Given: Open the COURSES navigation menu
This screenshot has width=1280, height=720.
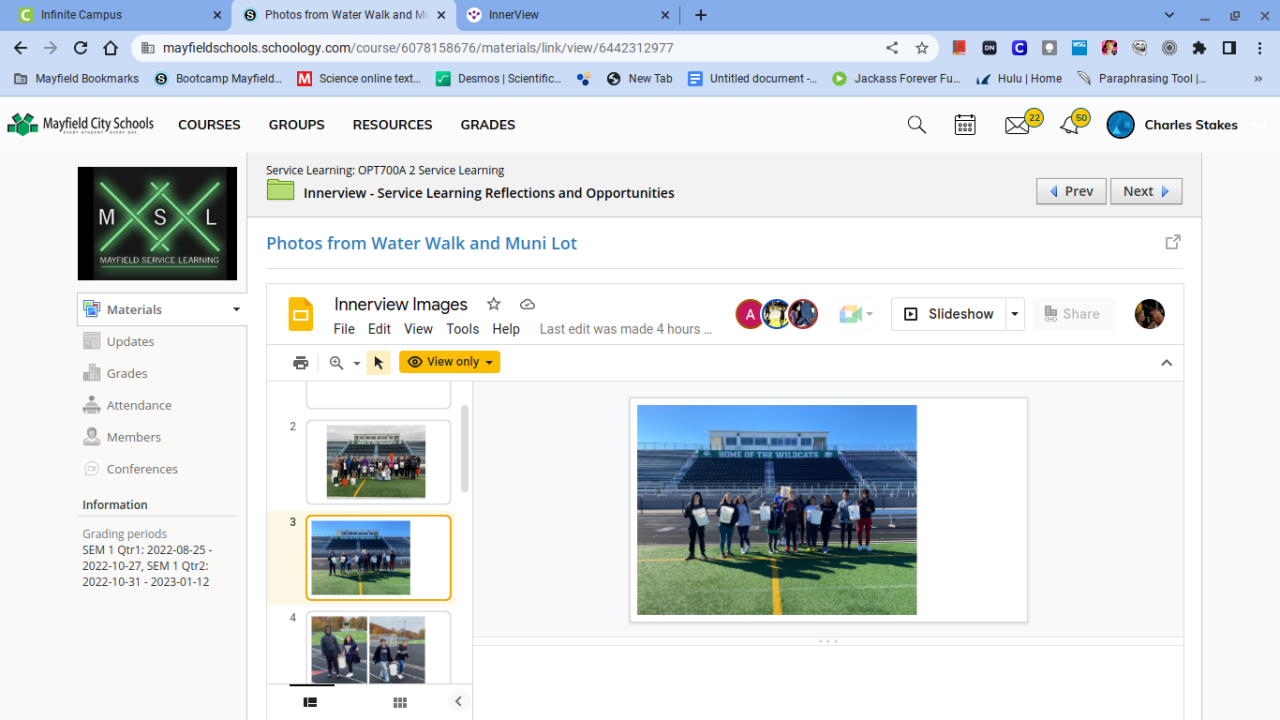Looking at the screenshot, I should (x=209, y=125).
